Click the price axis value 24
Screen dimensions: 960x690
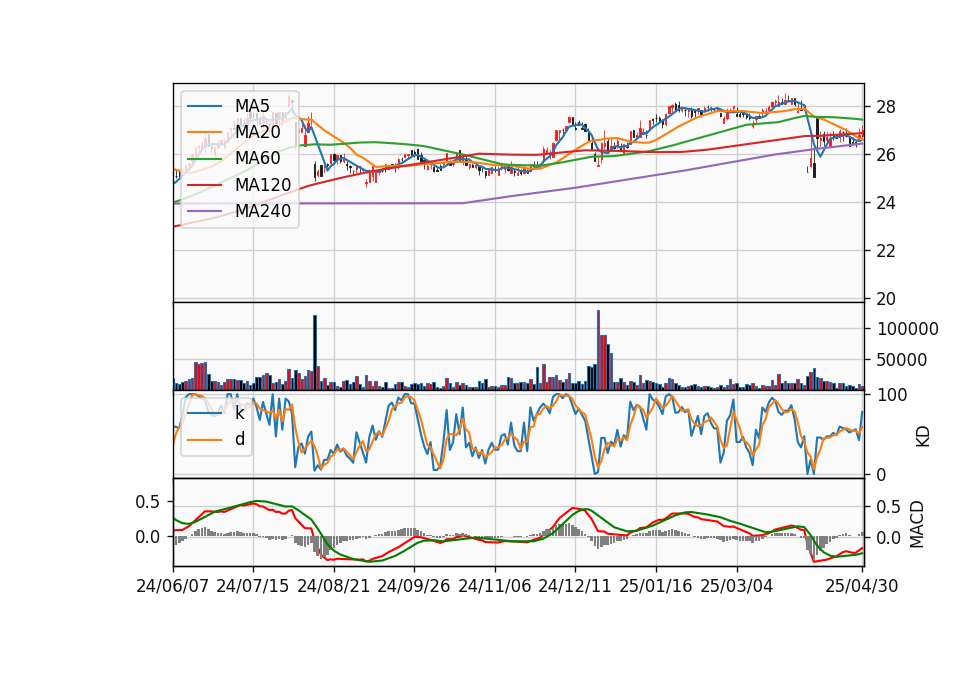pos(886,203)
